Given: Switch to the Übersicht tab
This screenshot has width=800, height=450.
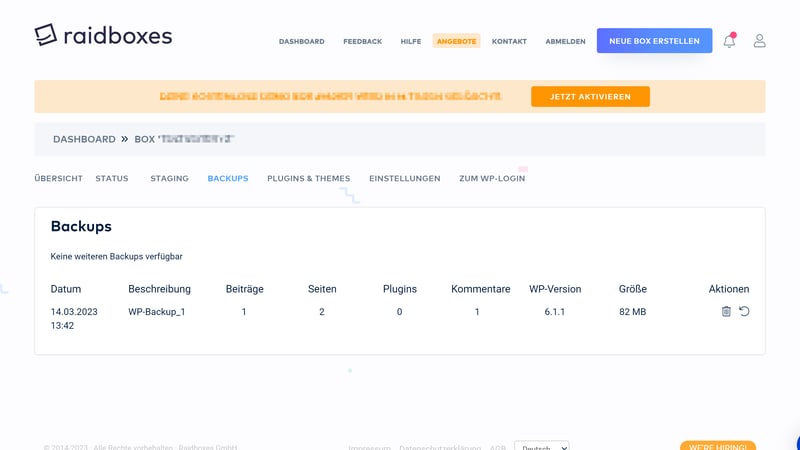Looking at the screenshot, I should [58, 178].
